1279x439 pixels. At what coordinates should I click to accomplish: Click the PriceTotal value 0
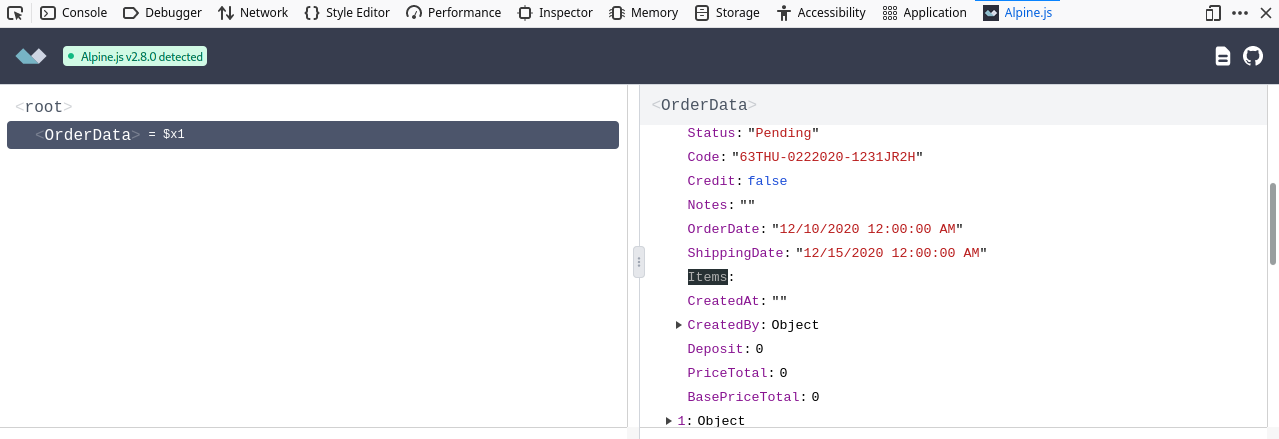[x=783, y=373]
